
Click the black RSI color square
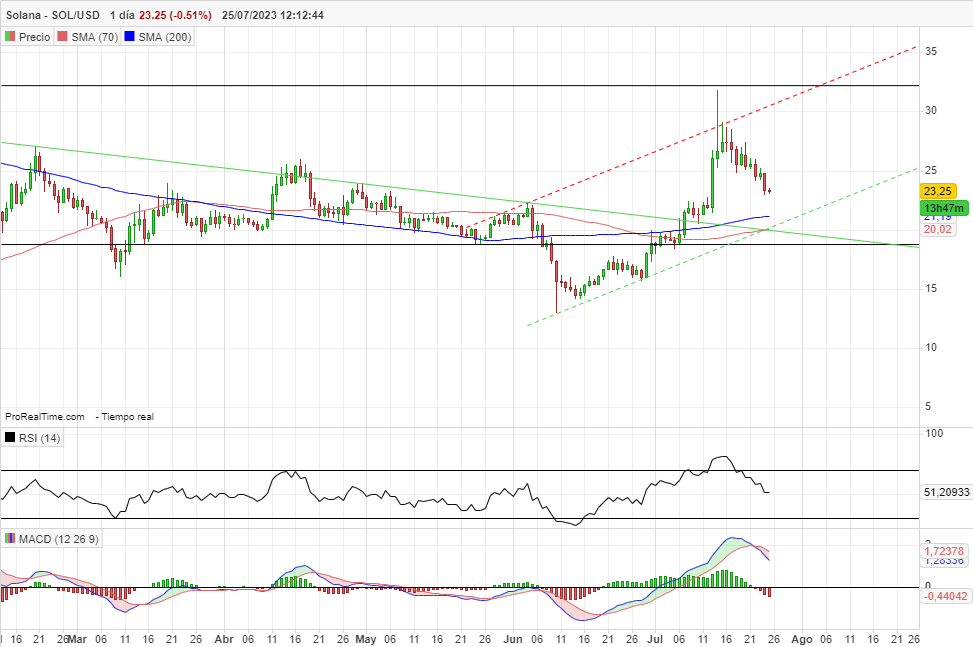coord(10,437)
